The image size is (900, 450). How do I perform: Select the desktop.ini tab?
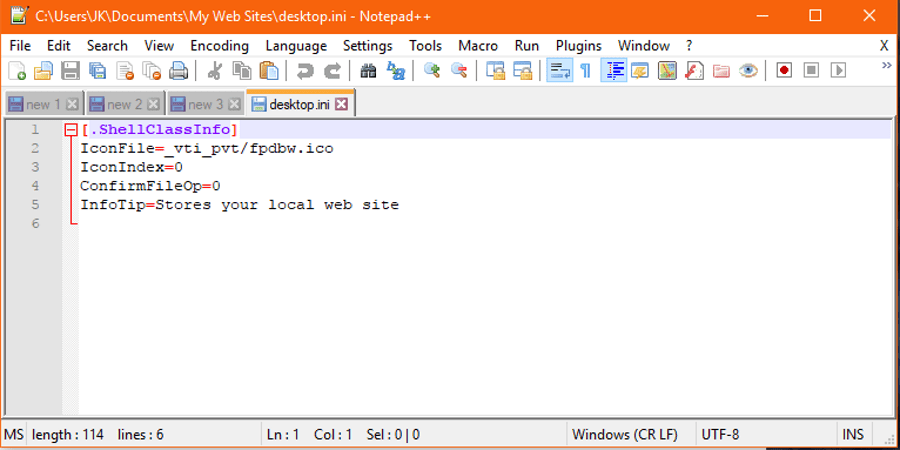click(298, 104)
